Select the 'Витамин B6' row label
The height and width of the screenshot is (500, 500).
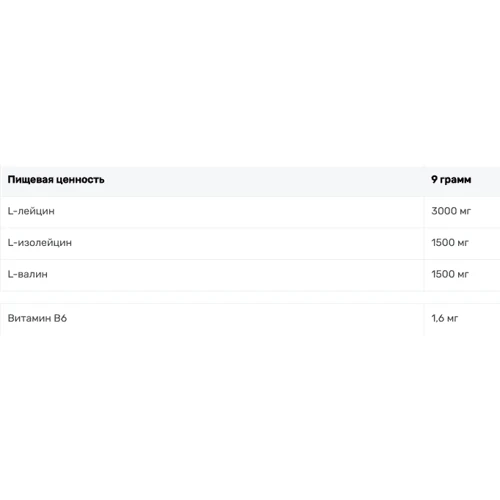(37, 318)
